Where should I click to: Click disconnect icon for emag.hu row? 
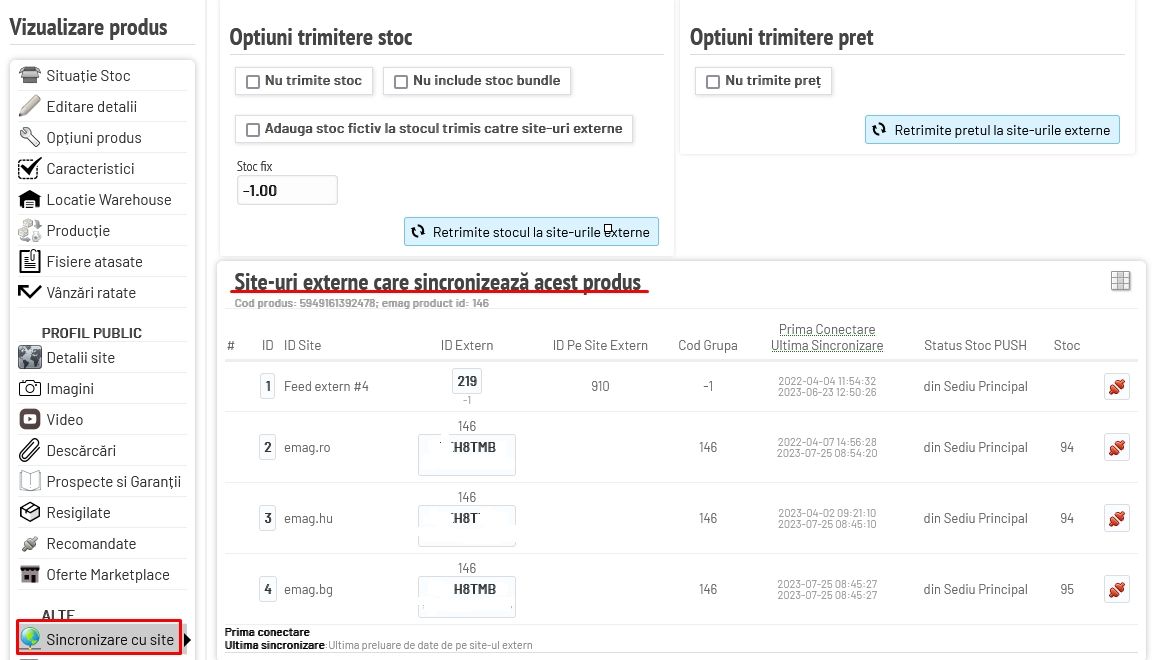click(1116, 519)
